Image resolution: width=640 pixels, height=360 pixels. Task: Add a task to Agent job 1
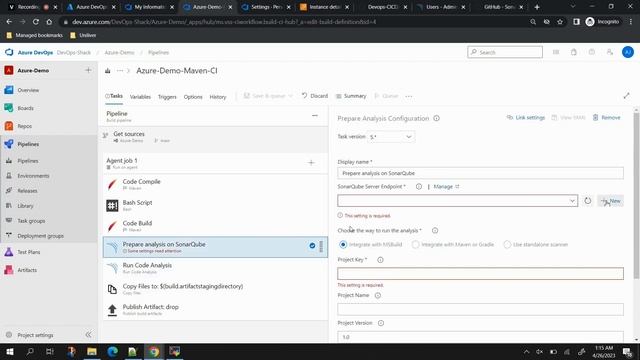coord(311,163)
